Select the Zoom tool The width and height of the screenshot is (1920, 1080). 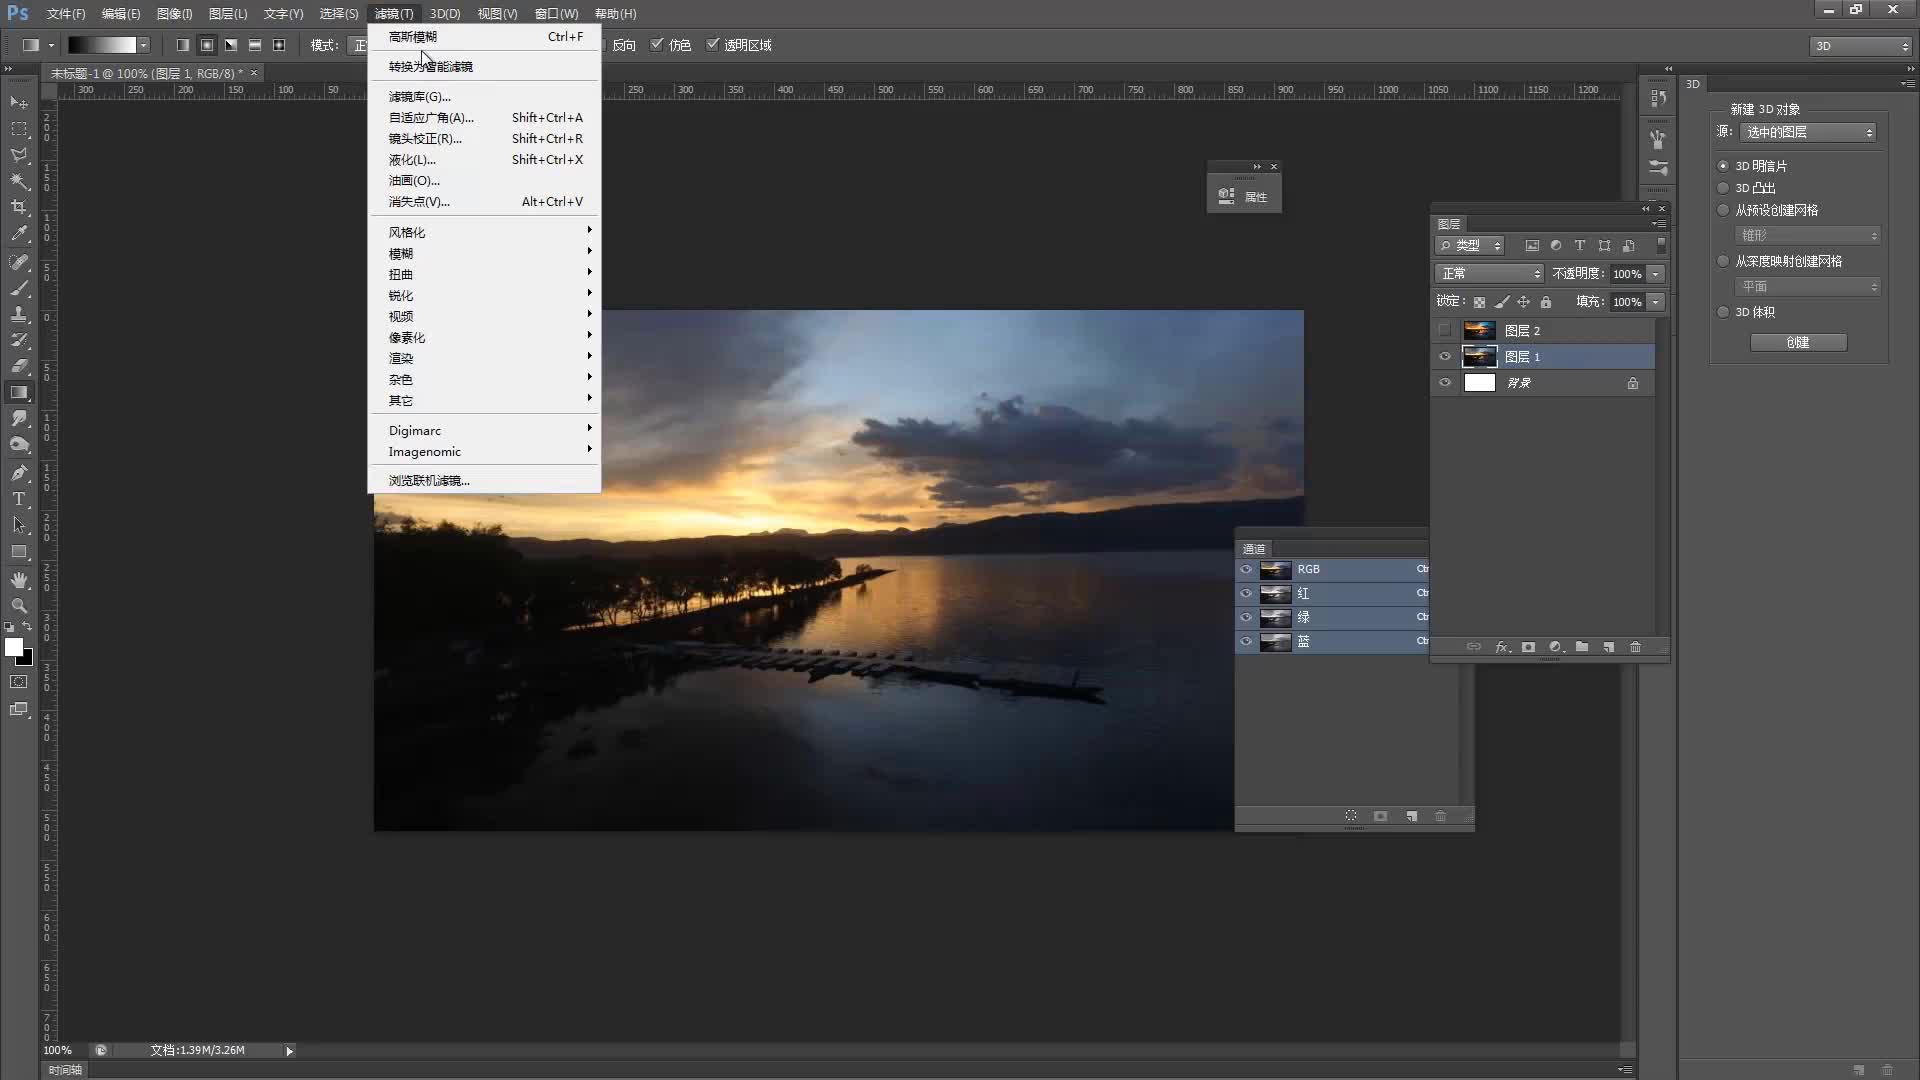(x=19, y=606)
